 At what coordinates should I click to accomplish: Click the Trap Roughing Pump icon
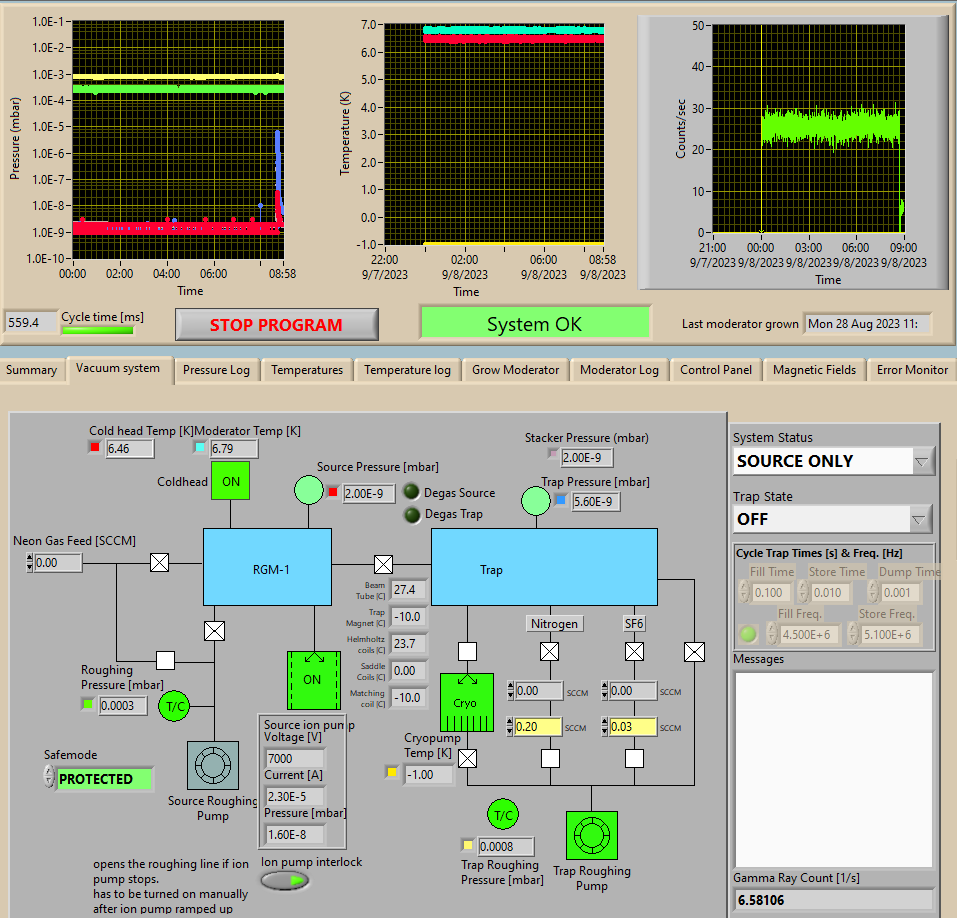coord(592,835)
